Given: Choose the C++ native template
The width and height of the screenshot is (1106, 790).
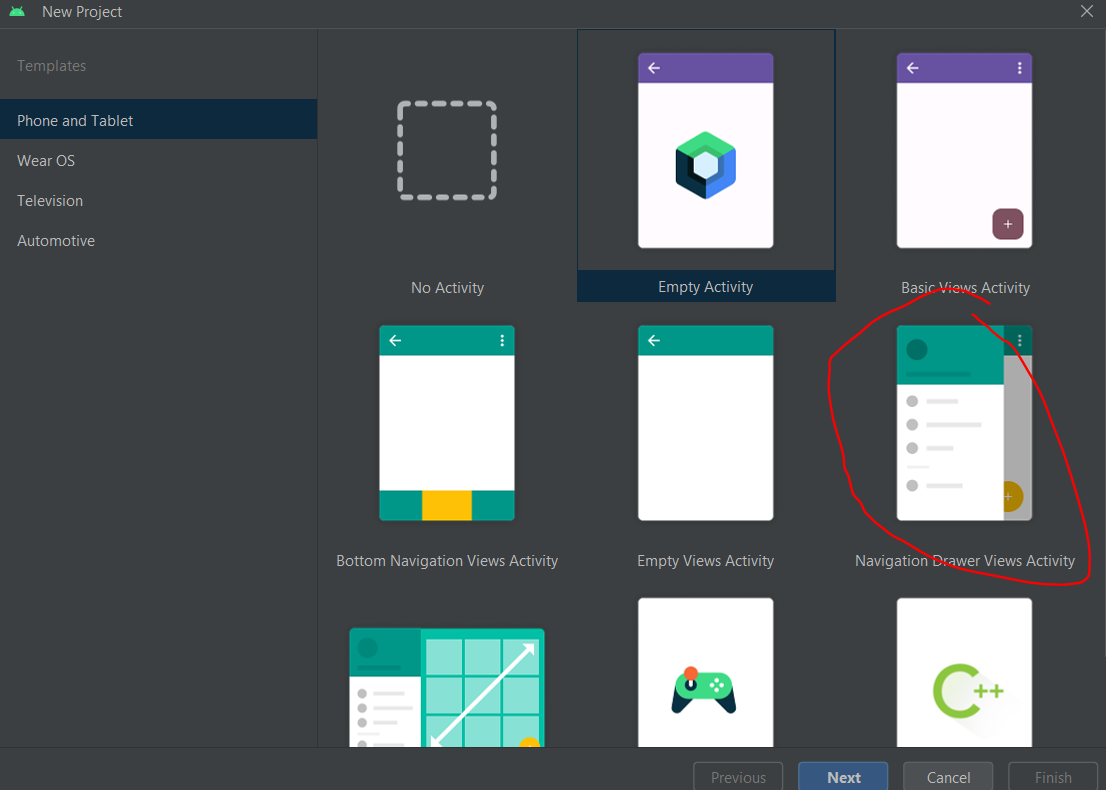Looking at the screenshot, I should [964, 672].
